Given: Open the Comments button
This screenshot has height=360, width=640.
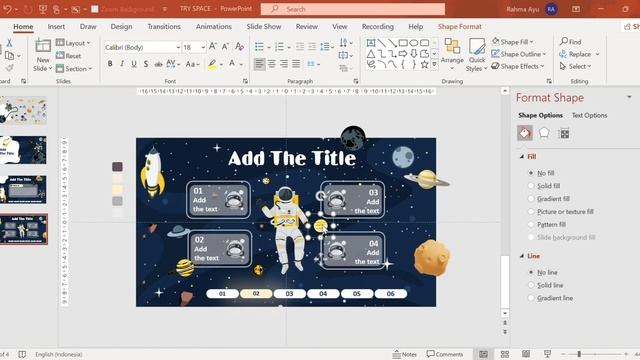Looking at the screenshot, I should 445,354.
